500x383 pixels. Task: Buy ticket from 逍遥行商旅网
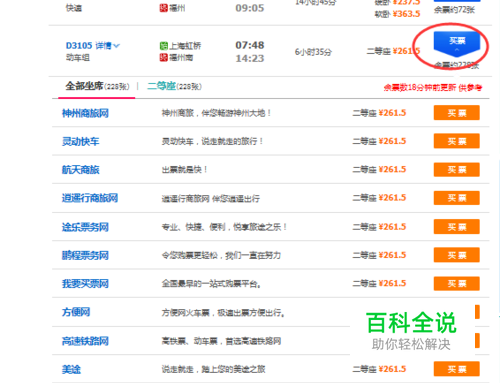(457, 198)
